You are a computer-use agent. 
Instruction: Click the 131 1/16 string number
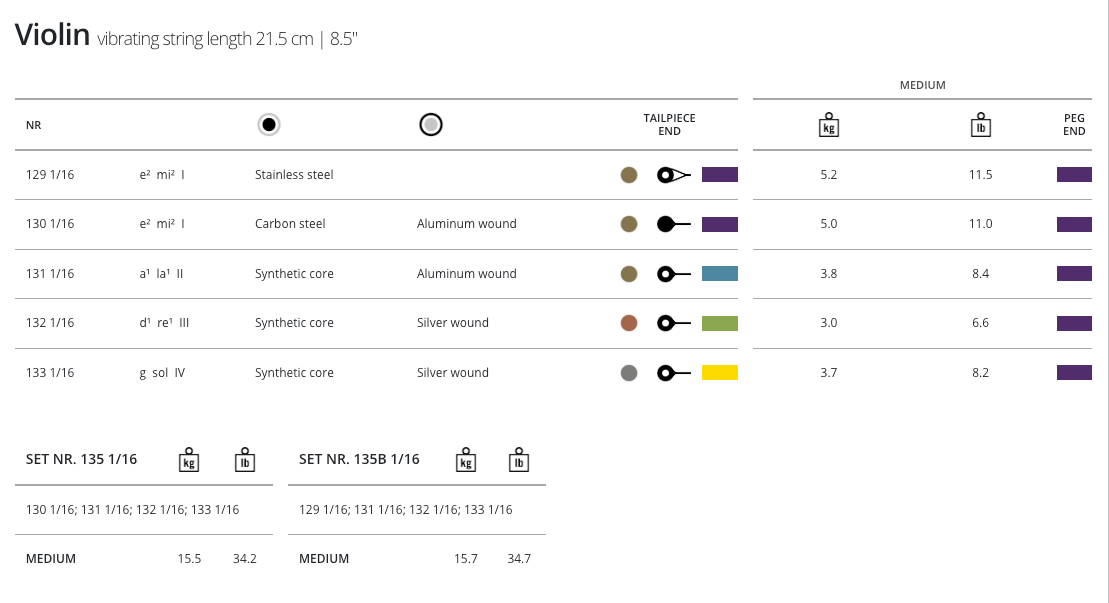tap(50, 274)
